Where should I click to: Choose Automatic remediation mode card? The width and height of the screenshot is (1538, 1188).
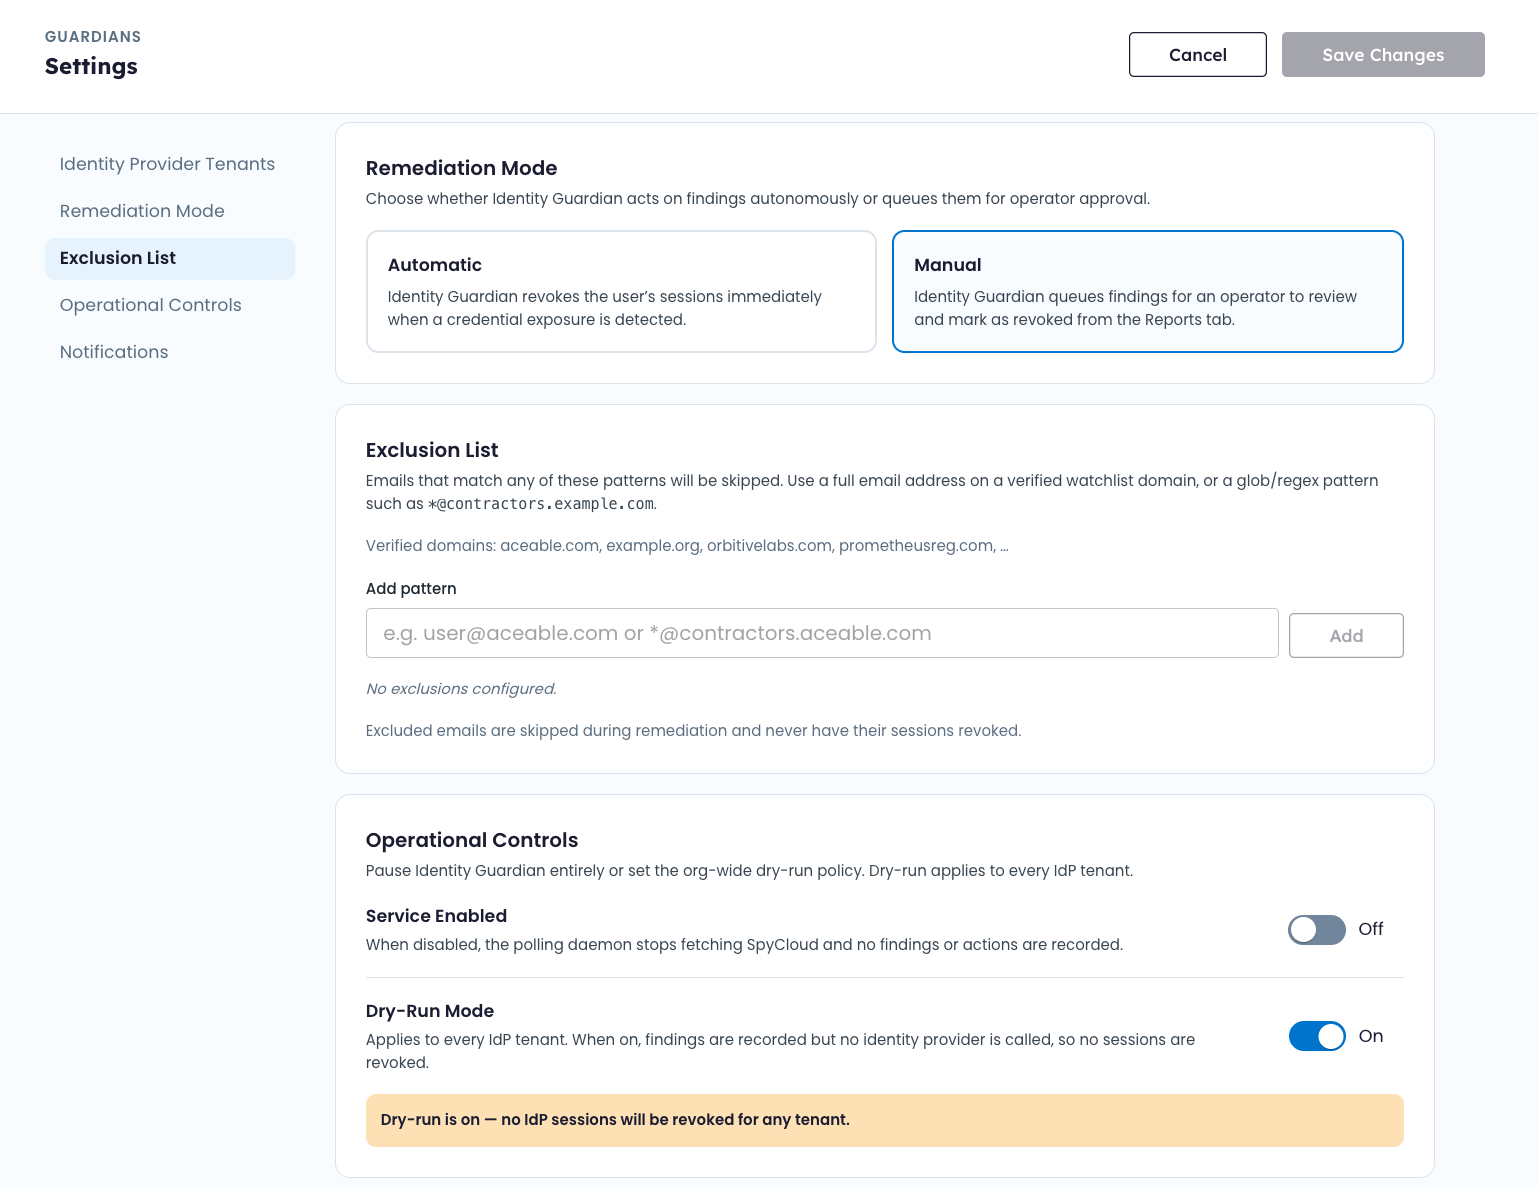pos(621,292)
